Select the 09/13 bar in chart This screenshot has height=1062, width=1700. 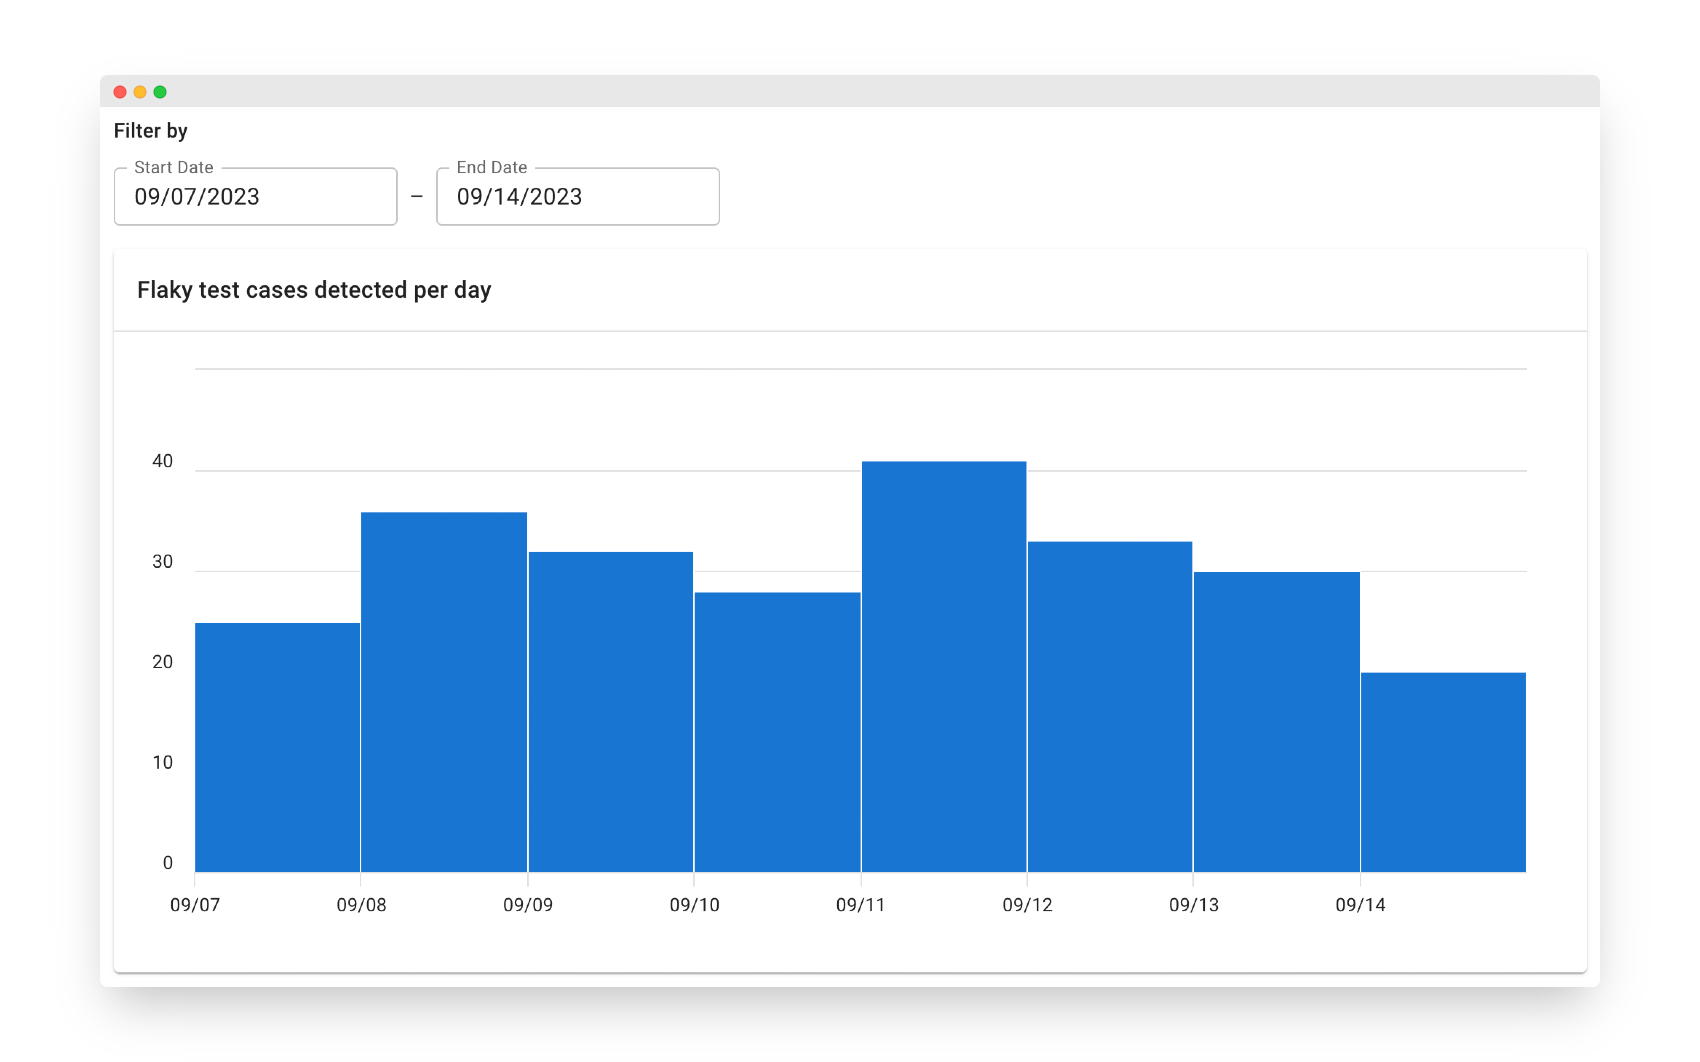click(x=1277, y=722)
